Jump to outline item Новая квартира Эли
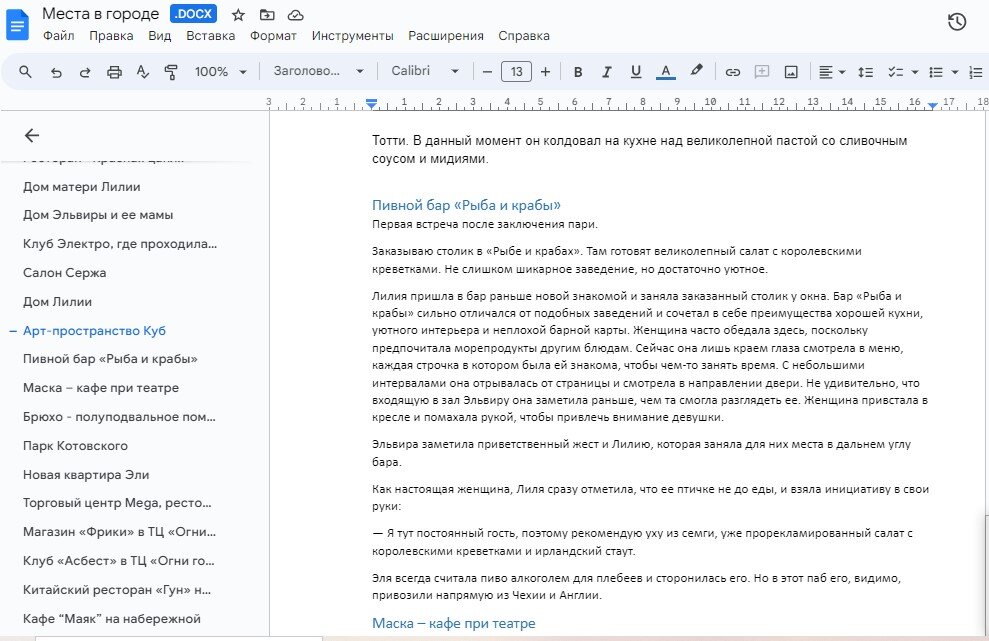This screenshot has width=989, height=641. click(86, 475)
